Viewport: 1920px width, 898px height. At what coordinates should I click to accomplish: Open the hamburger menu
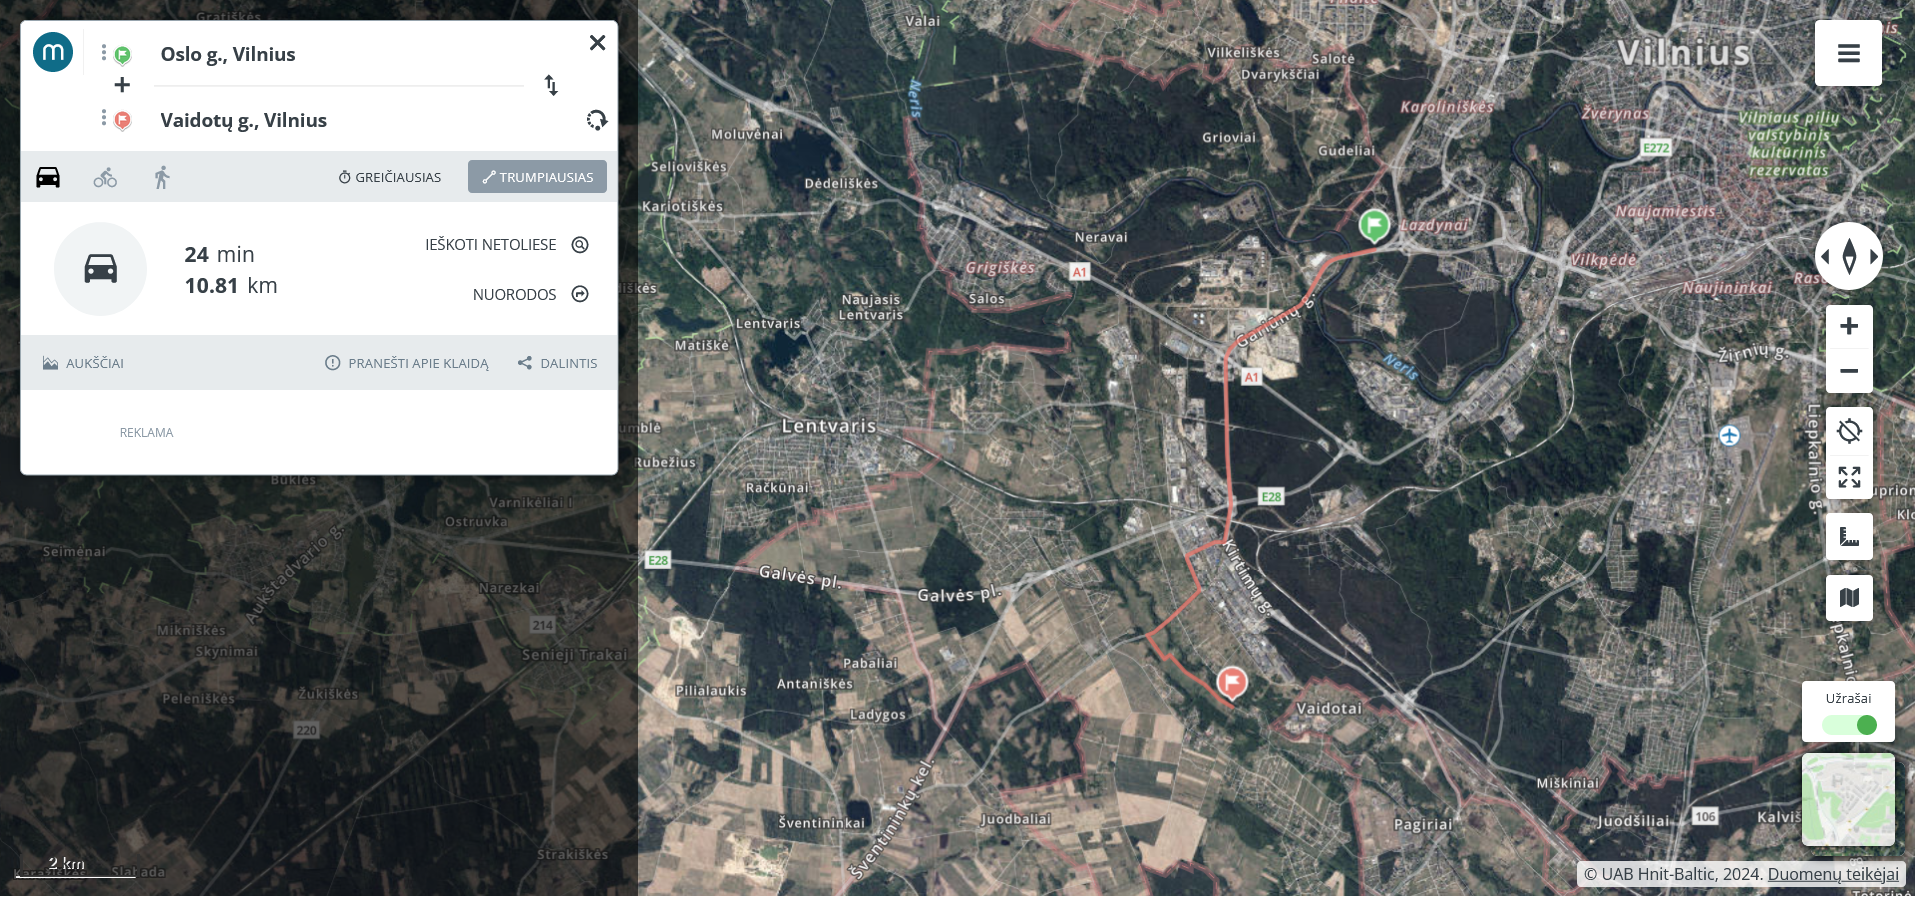[x=1848, y=53]
